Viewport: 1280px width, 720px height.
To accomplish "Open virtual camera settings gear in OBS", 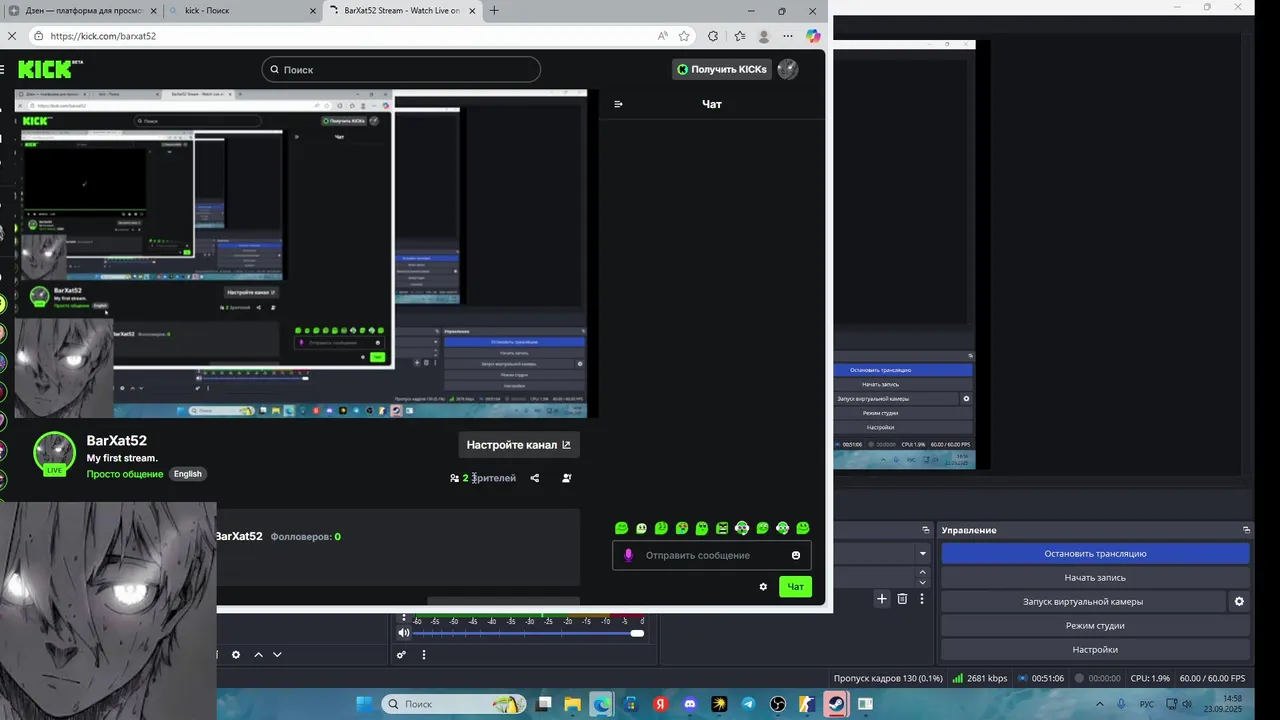I will coord(1239,602).
